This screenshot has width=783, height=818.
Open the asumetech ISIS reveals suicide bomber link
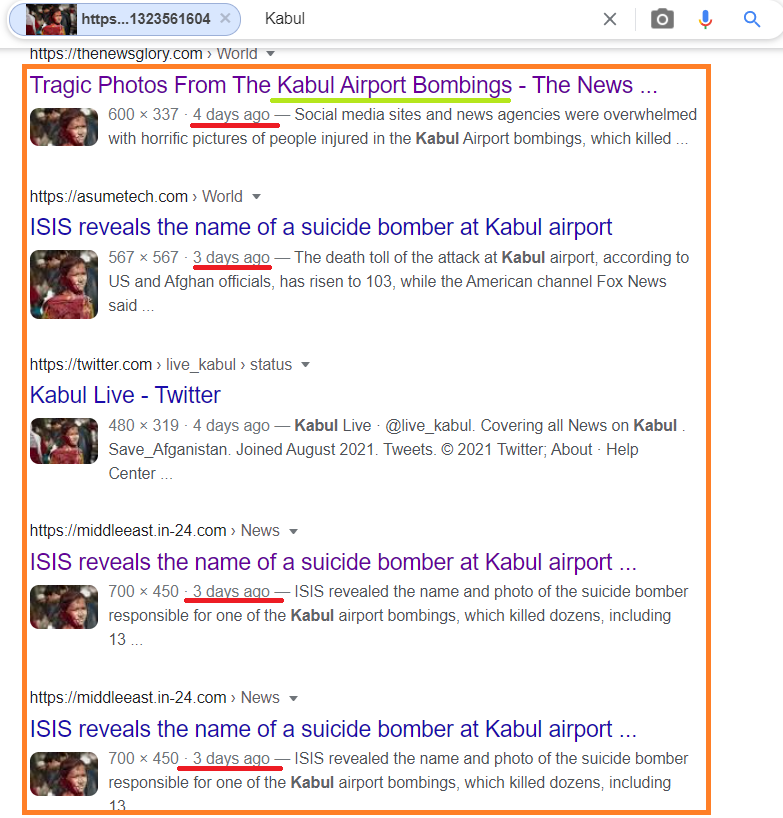pyautogui.click(x=321, y=227)
